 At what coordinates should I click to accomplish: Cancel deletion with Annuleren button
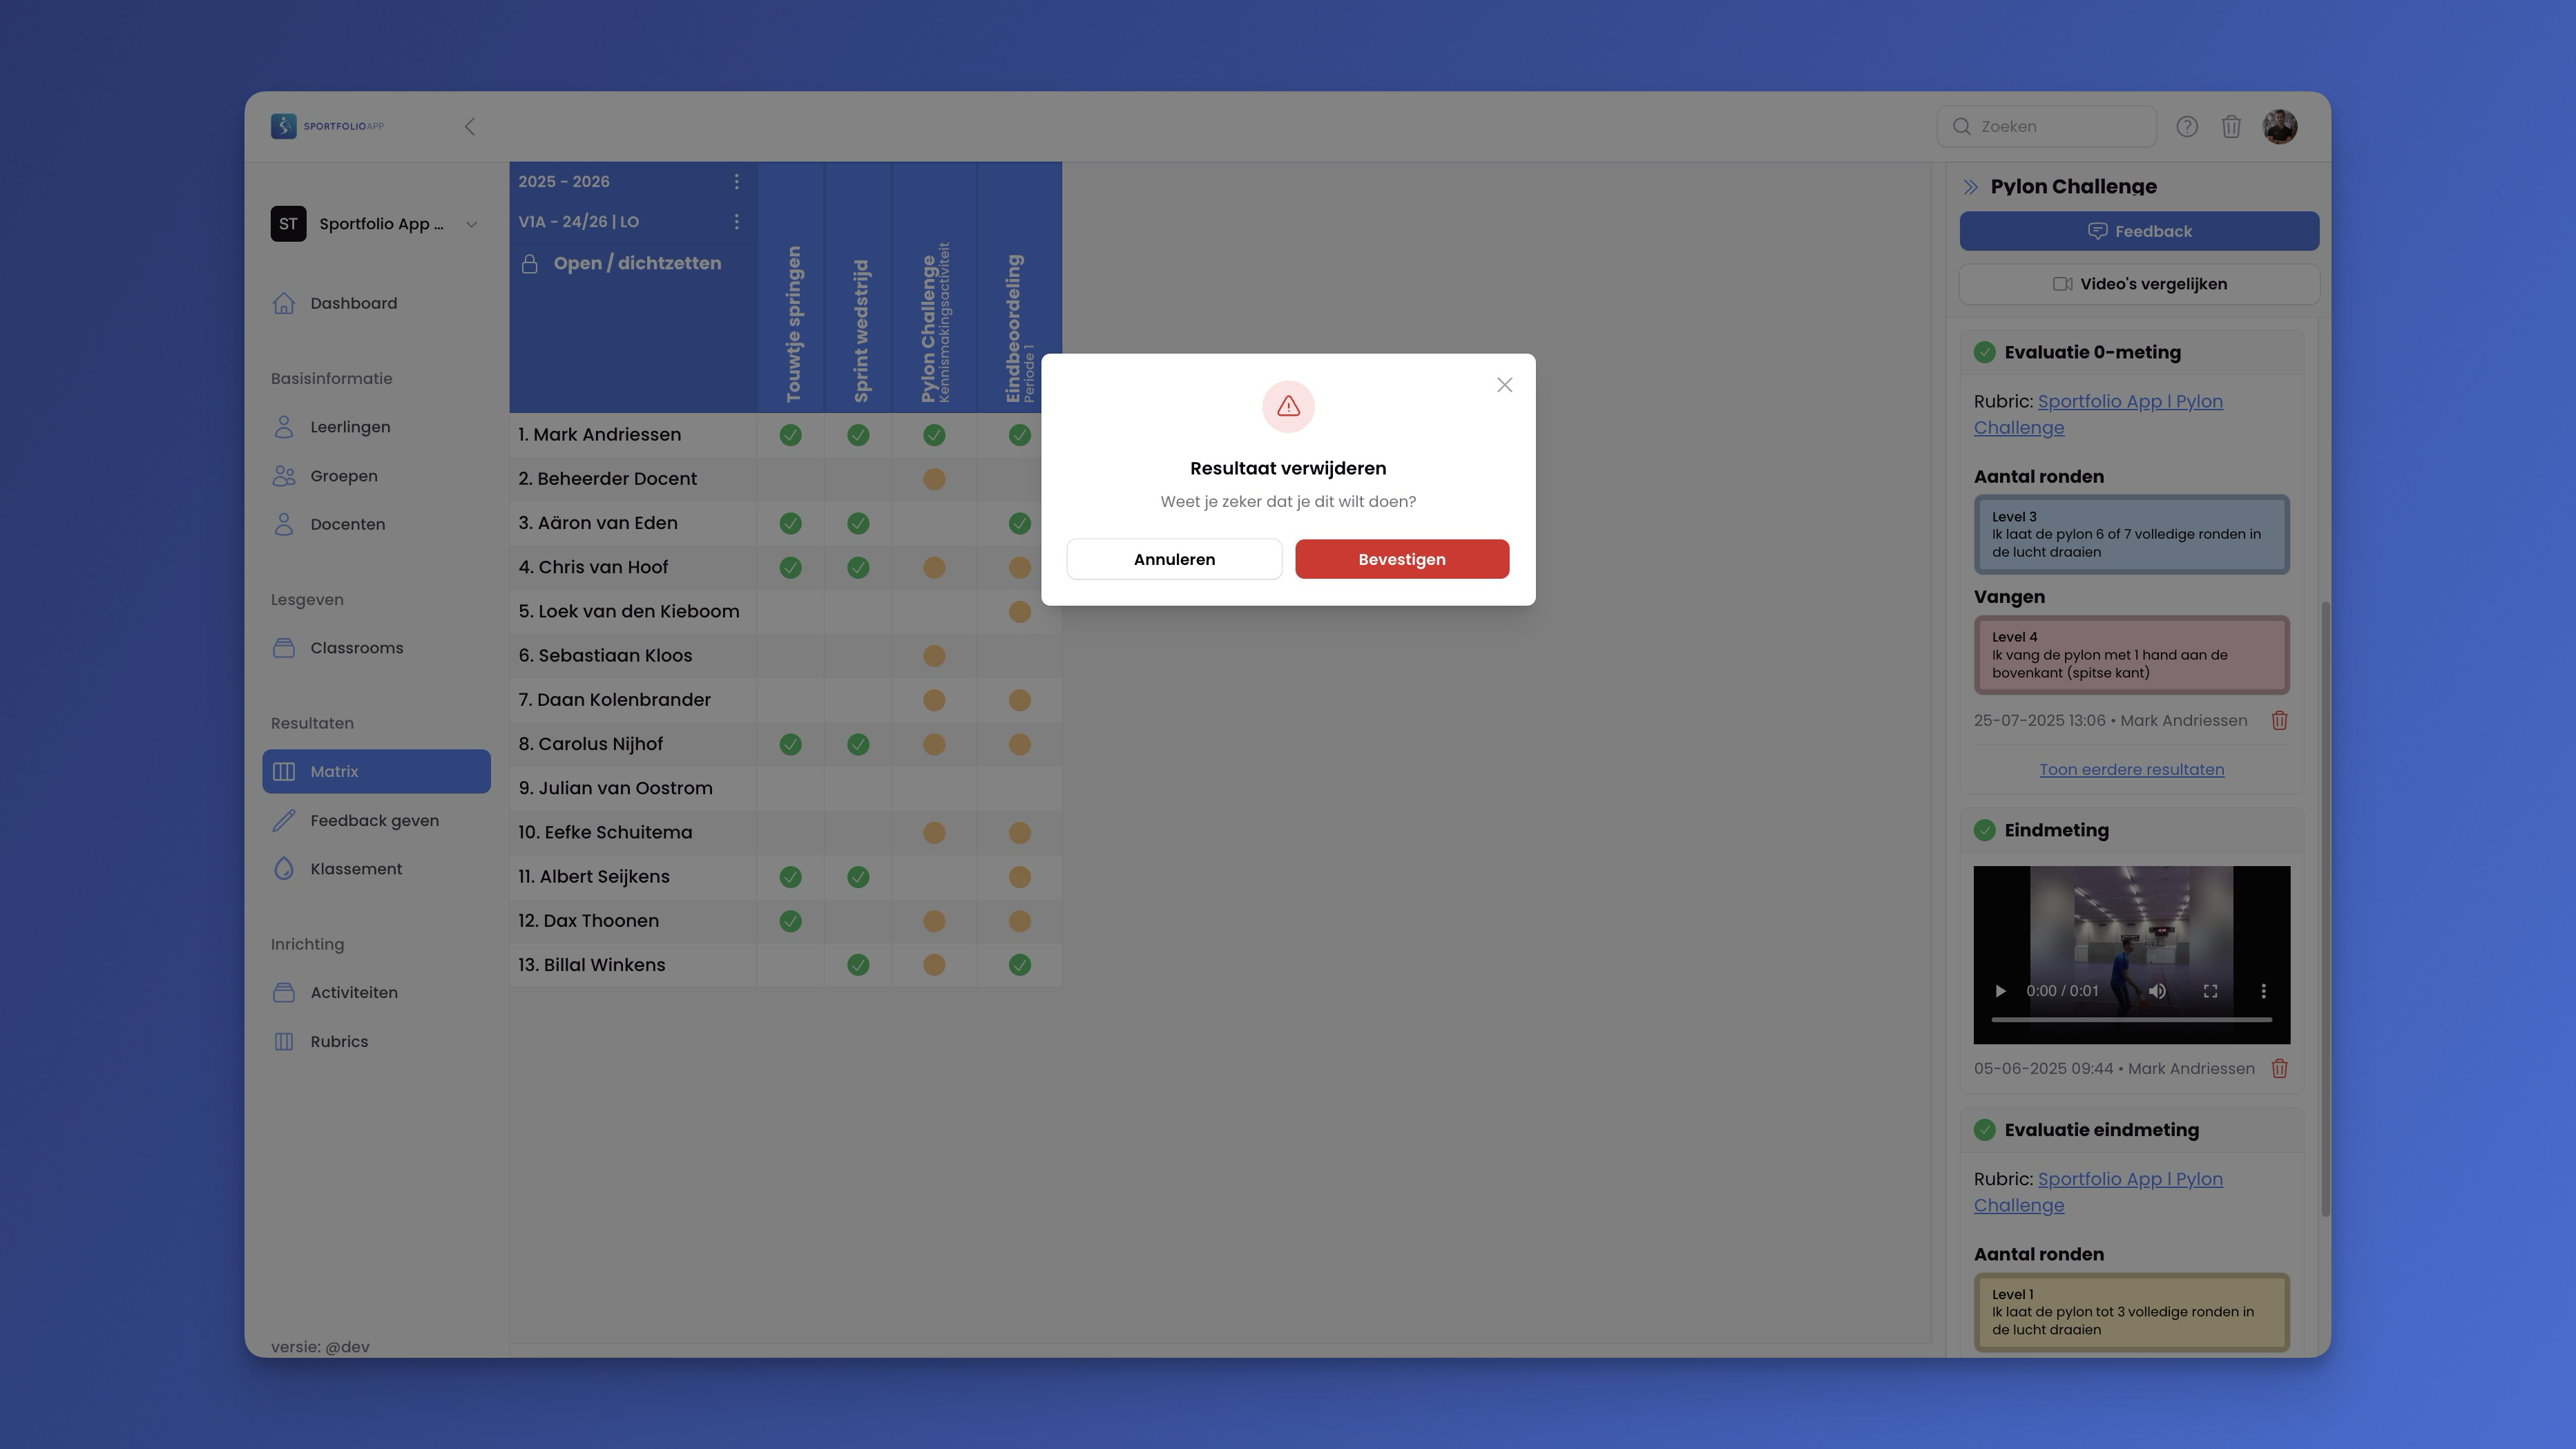click(x=1174, y=559)
